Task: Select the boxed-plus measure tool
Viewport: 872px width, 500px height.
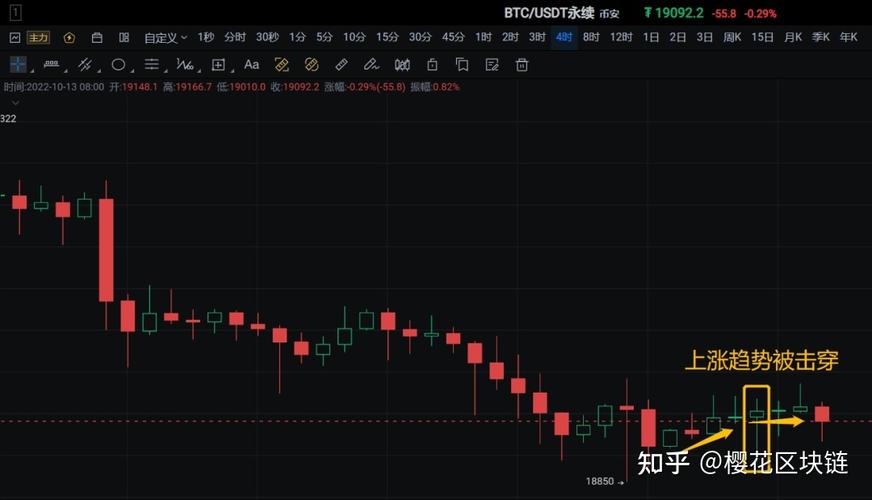Action: point(219,65)
